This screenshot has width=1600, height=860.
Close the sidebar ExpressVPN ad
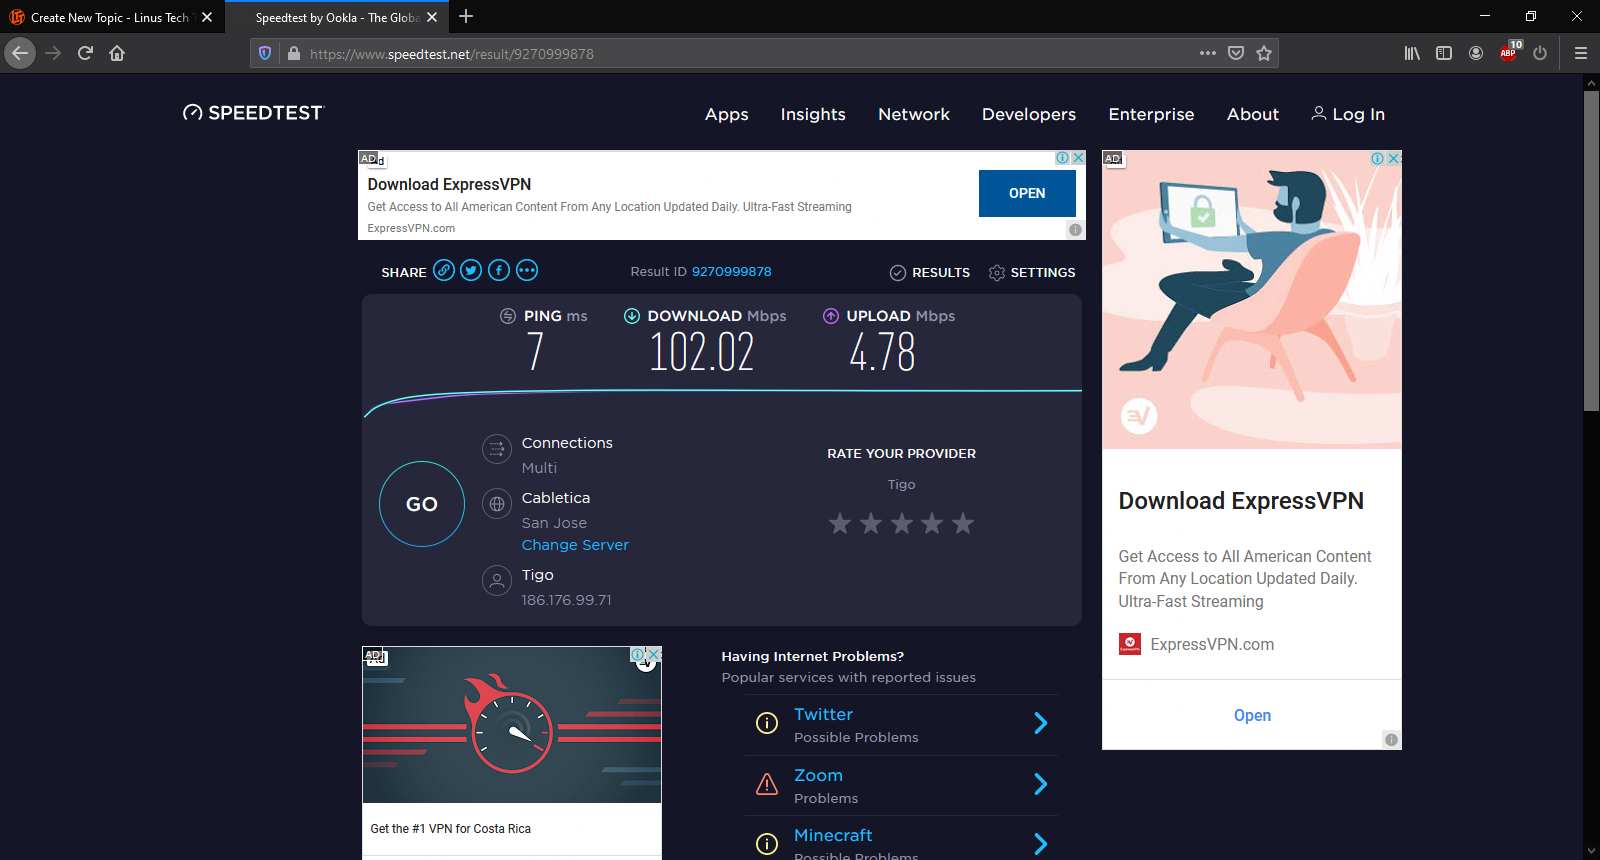pos(1393,158)
